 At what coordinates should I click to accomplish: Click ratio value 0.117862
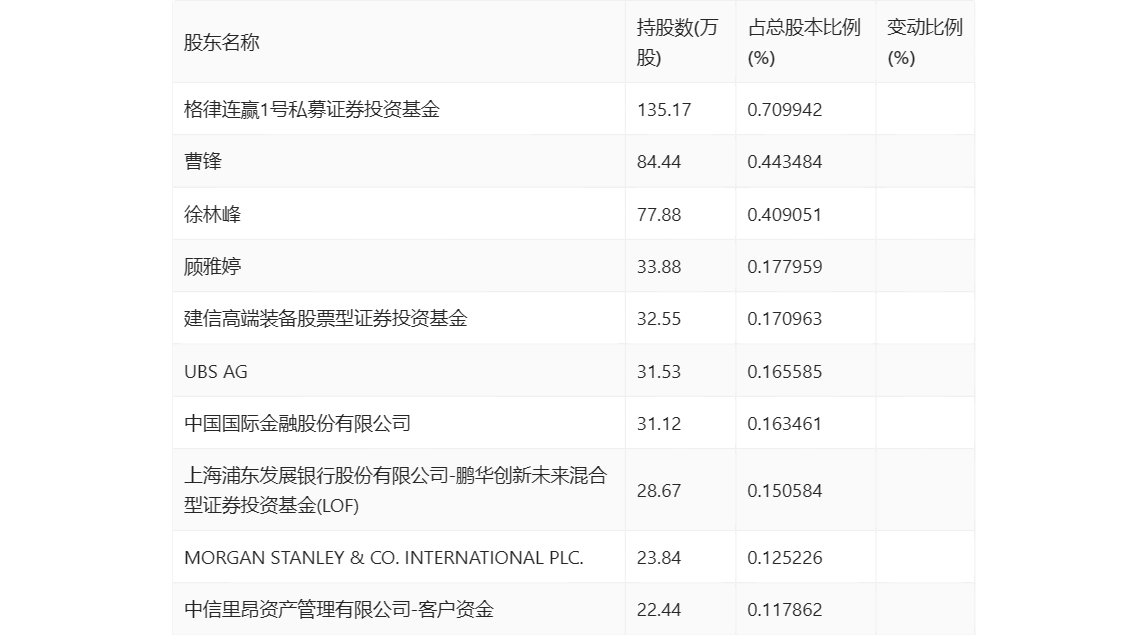[x=785, y=610]
